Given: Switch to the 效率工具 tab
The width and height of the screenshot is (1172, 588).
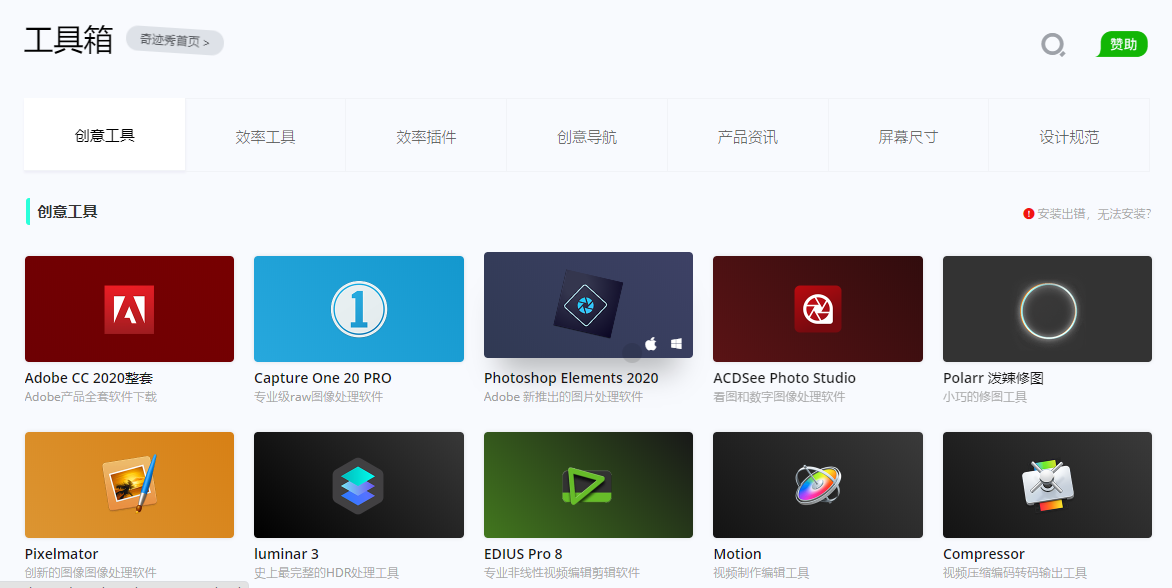Looking at the screenshot, I should tap(265, 136).
